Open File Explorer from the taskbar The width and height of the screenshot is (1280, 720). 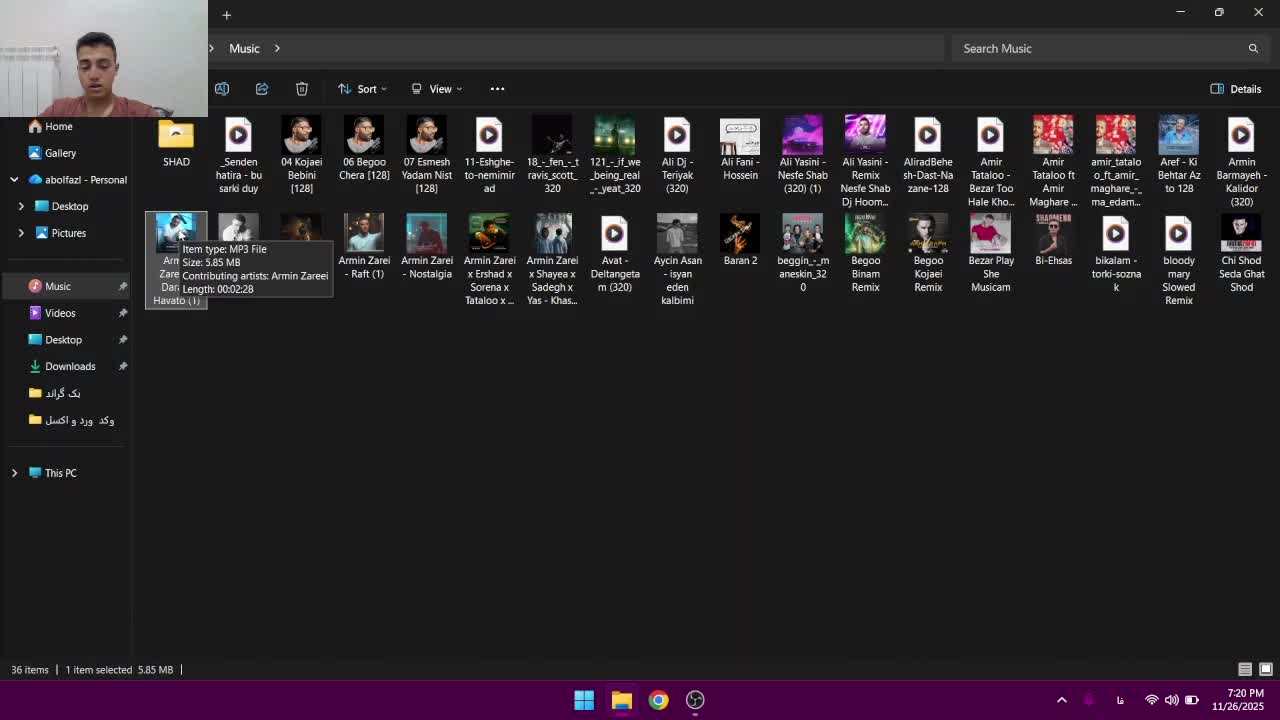(621, 700)
